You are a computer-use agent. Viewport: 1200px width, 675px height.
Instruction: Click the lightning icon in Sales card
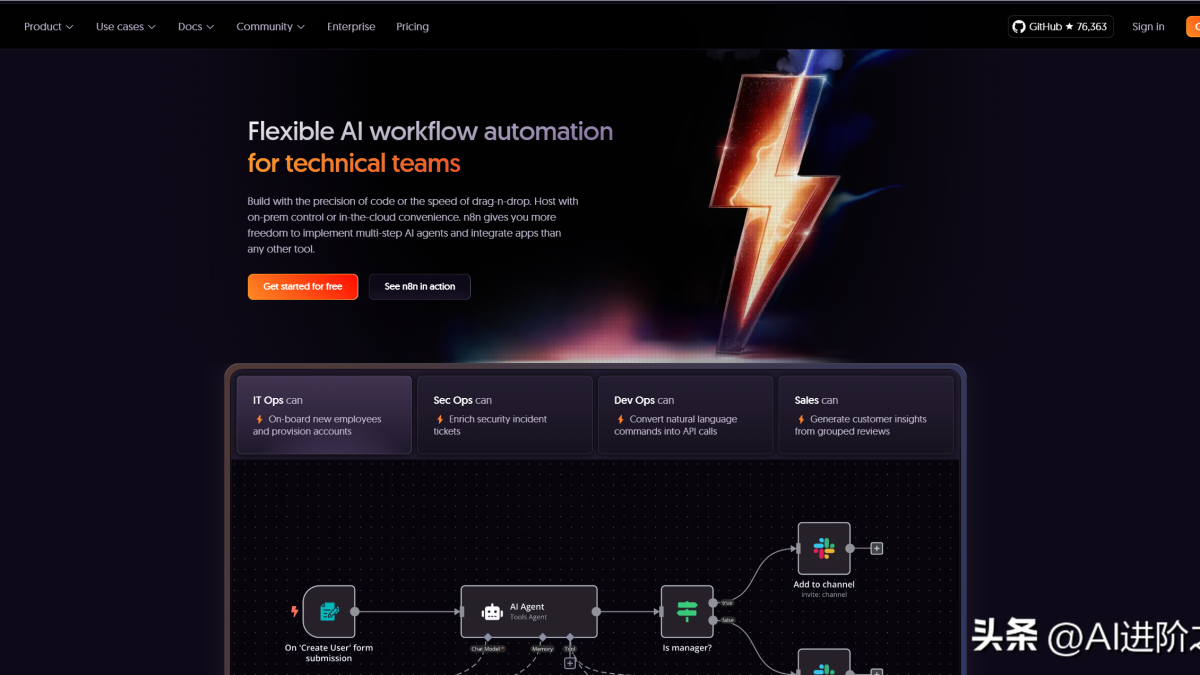tap(801, 419)
